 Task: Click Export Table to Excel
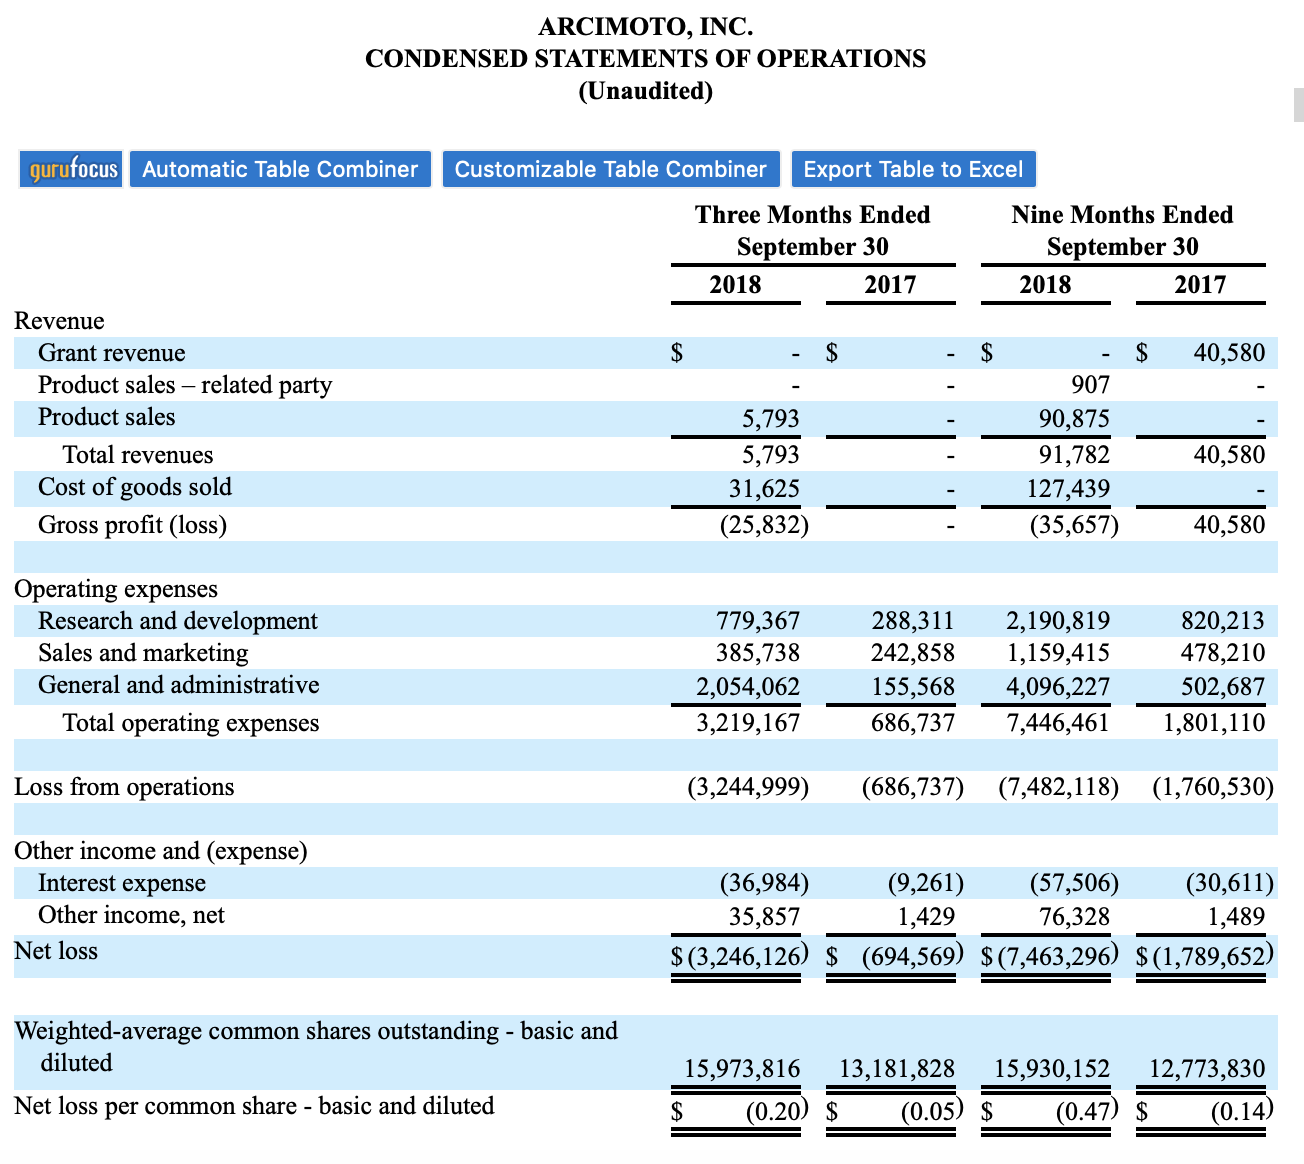(913, 169)
